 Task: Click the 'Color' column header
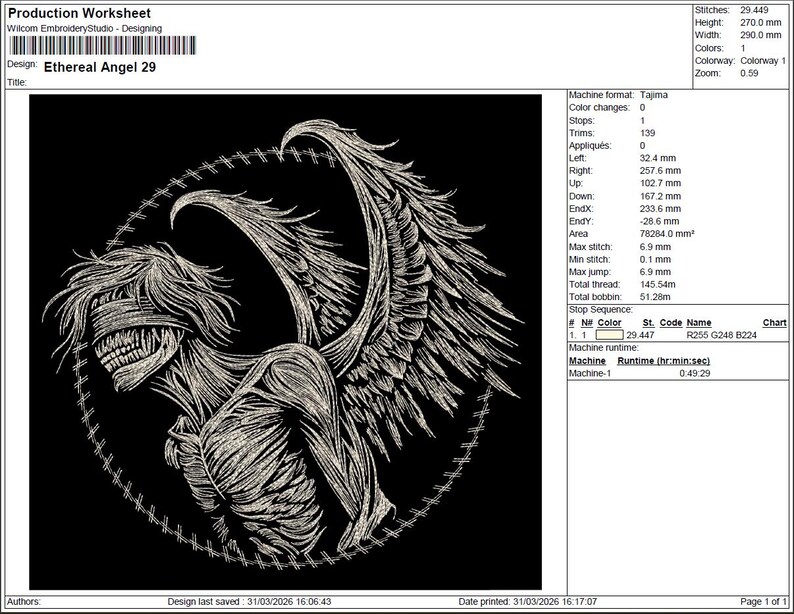(x=609, y=323)
